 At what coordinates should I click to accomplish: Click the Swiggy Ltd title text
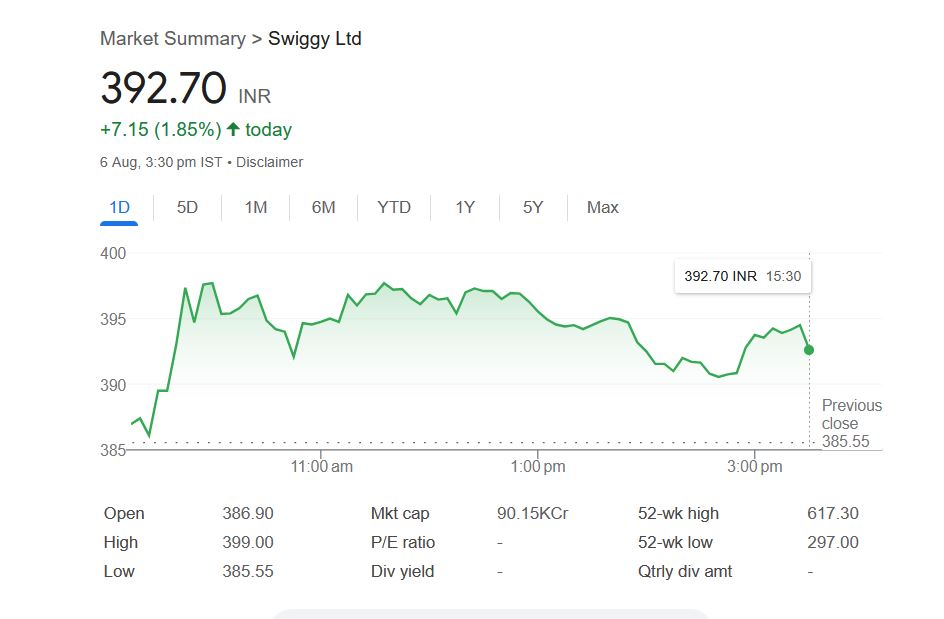coord(315,39)
